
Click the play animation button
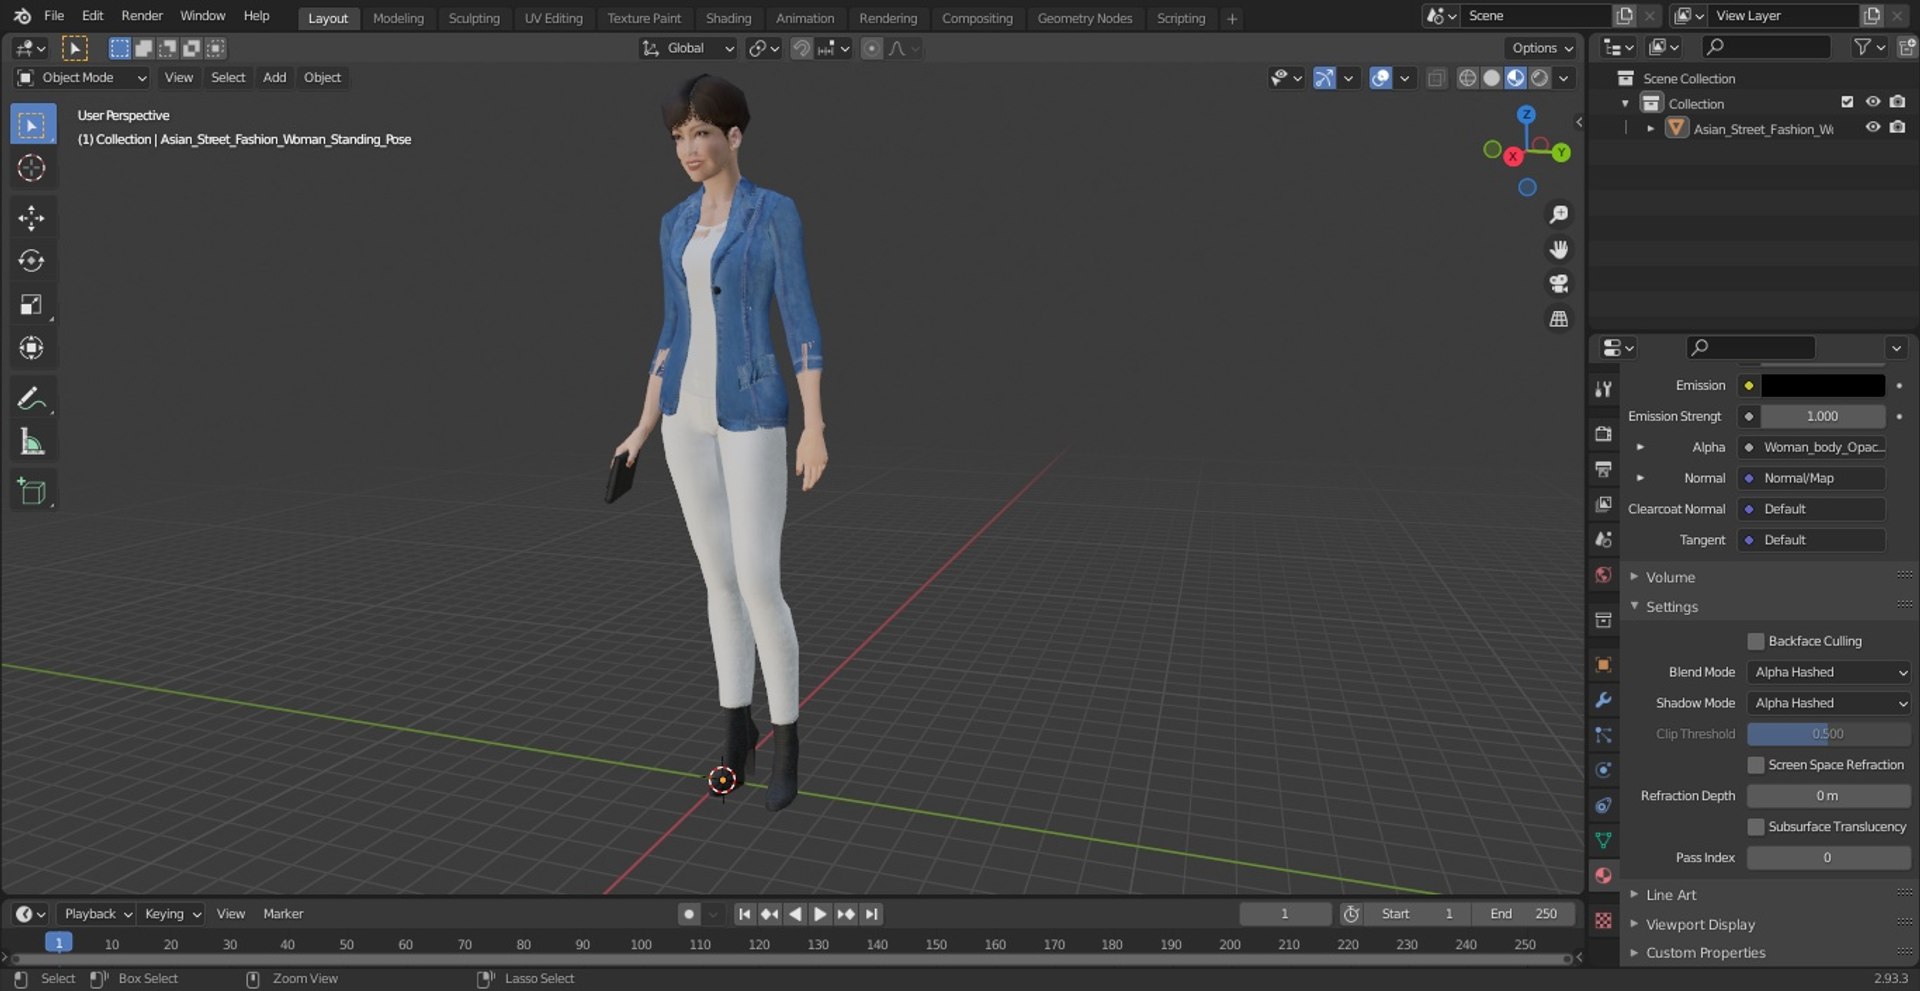(x=820, y=914)
